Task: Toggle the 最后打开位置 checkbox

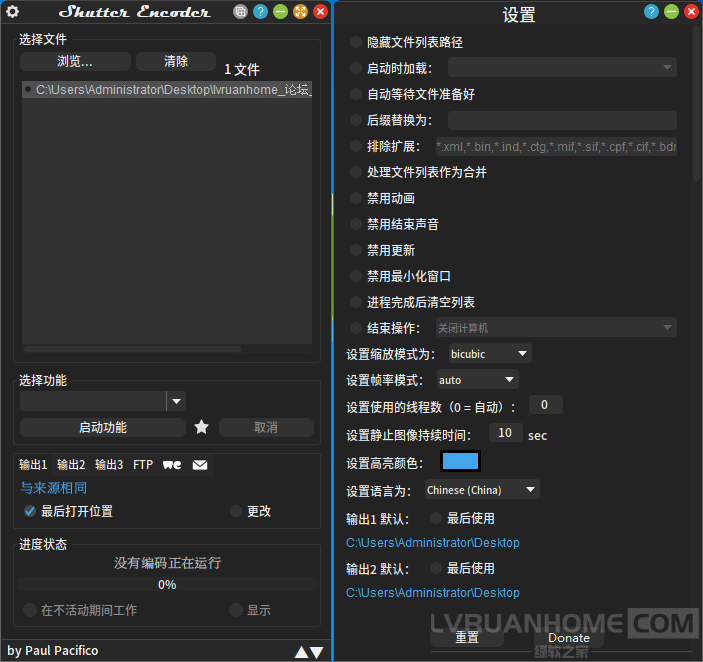Action: pos(30,511)
